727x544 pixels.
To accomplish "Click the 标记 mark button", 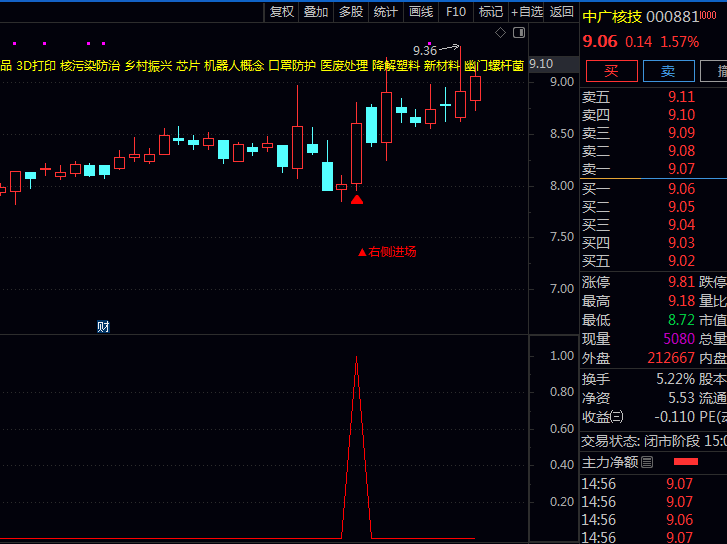I will point(491,12).
